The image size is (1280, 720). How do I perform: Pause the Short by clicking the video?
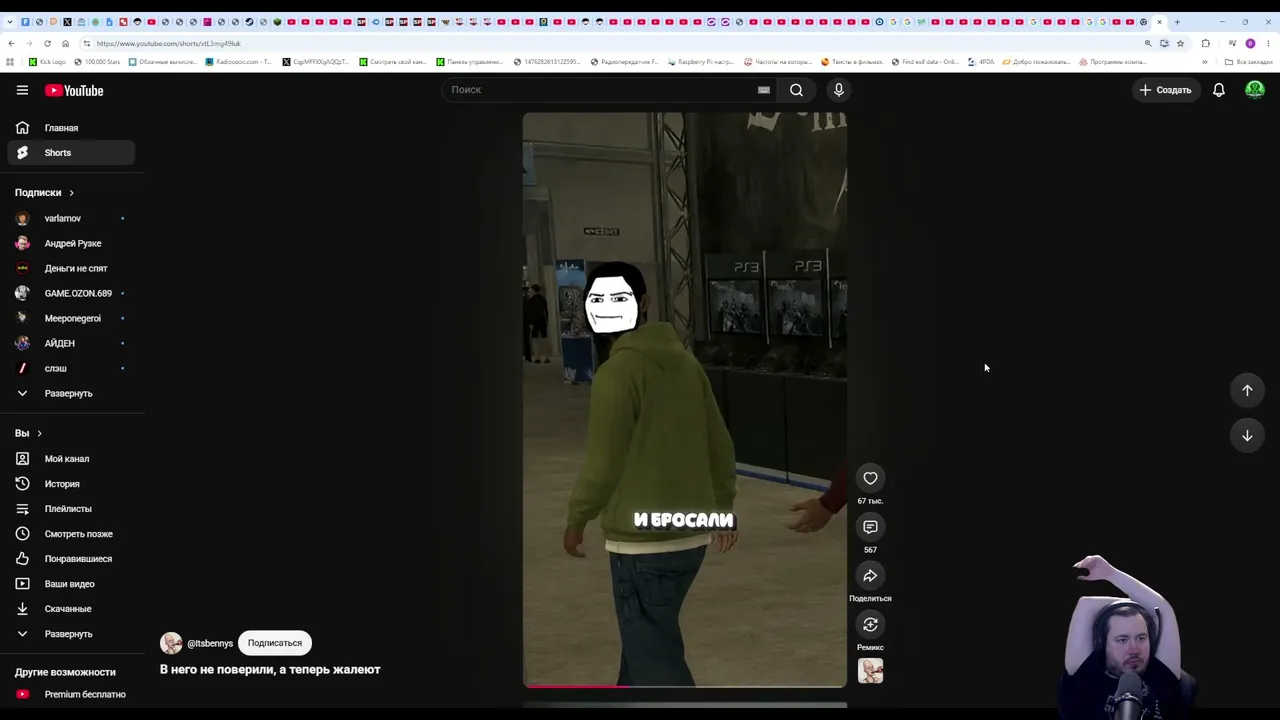click(x=685, y=400)
